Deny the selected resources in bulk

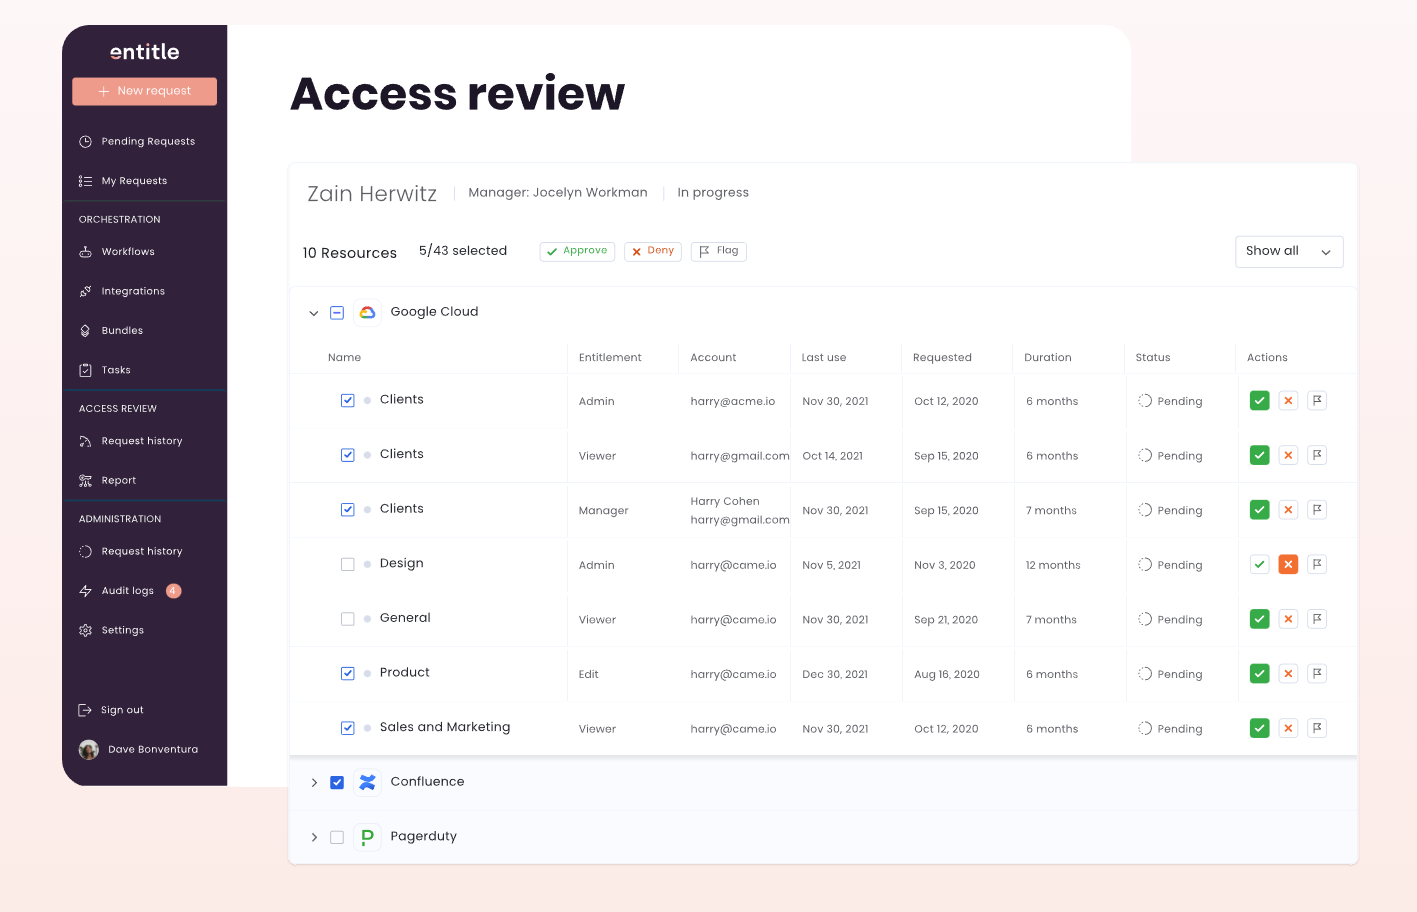(x=653, y=251)
